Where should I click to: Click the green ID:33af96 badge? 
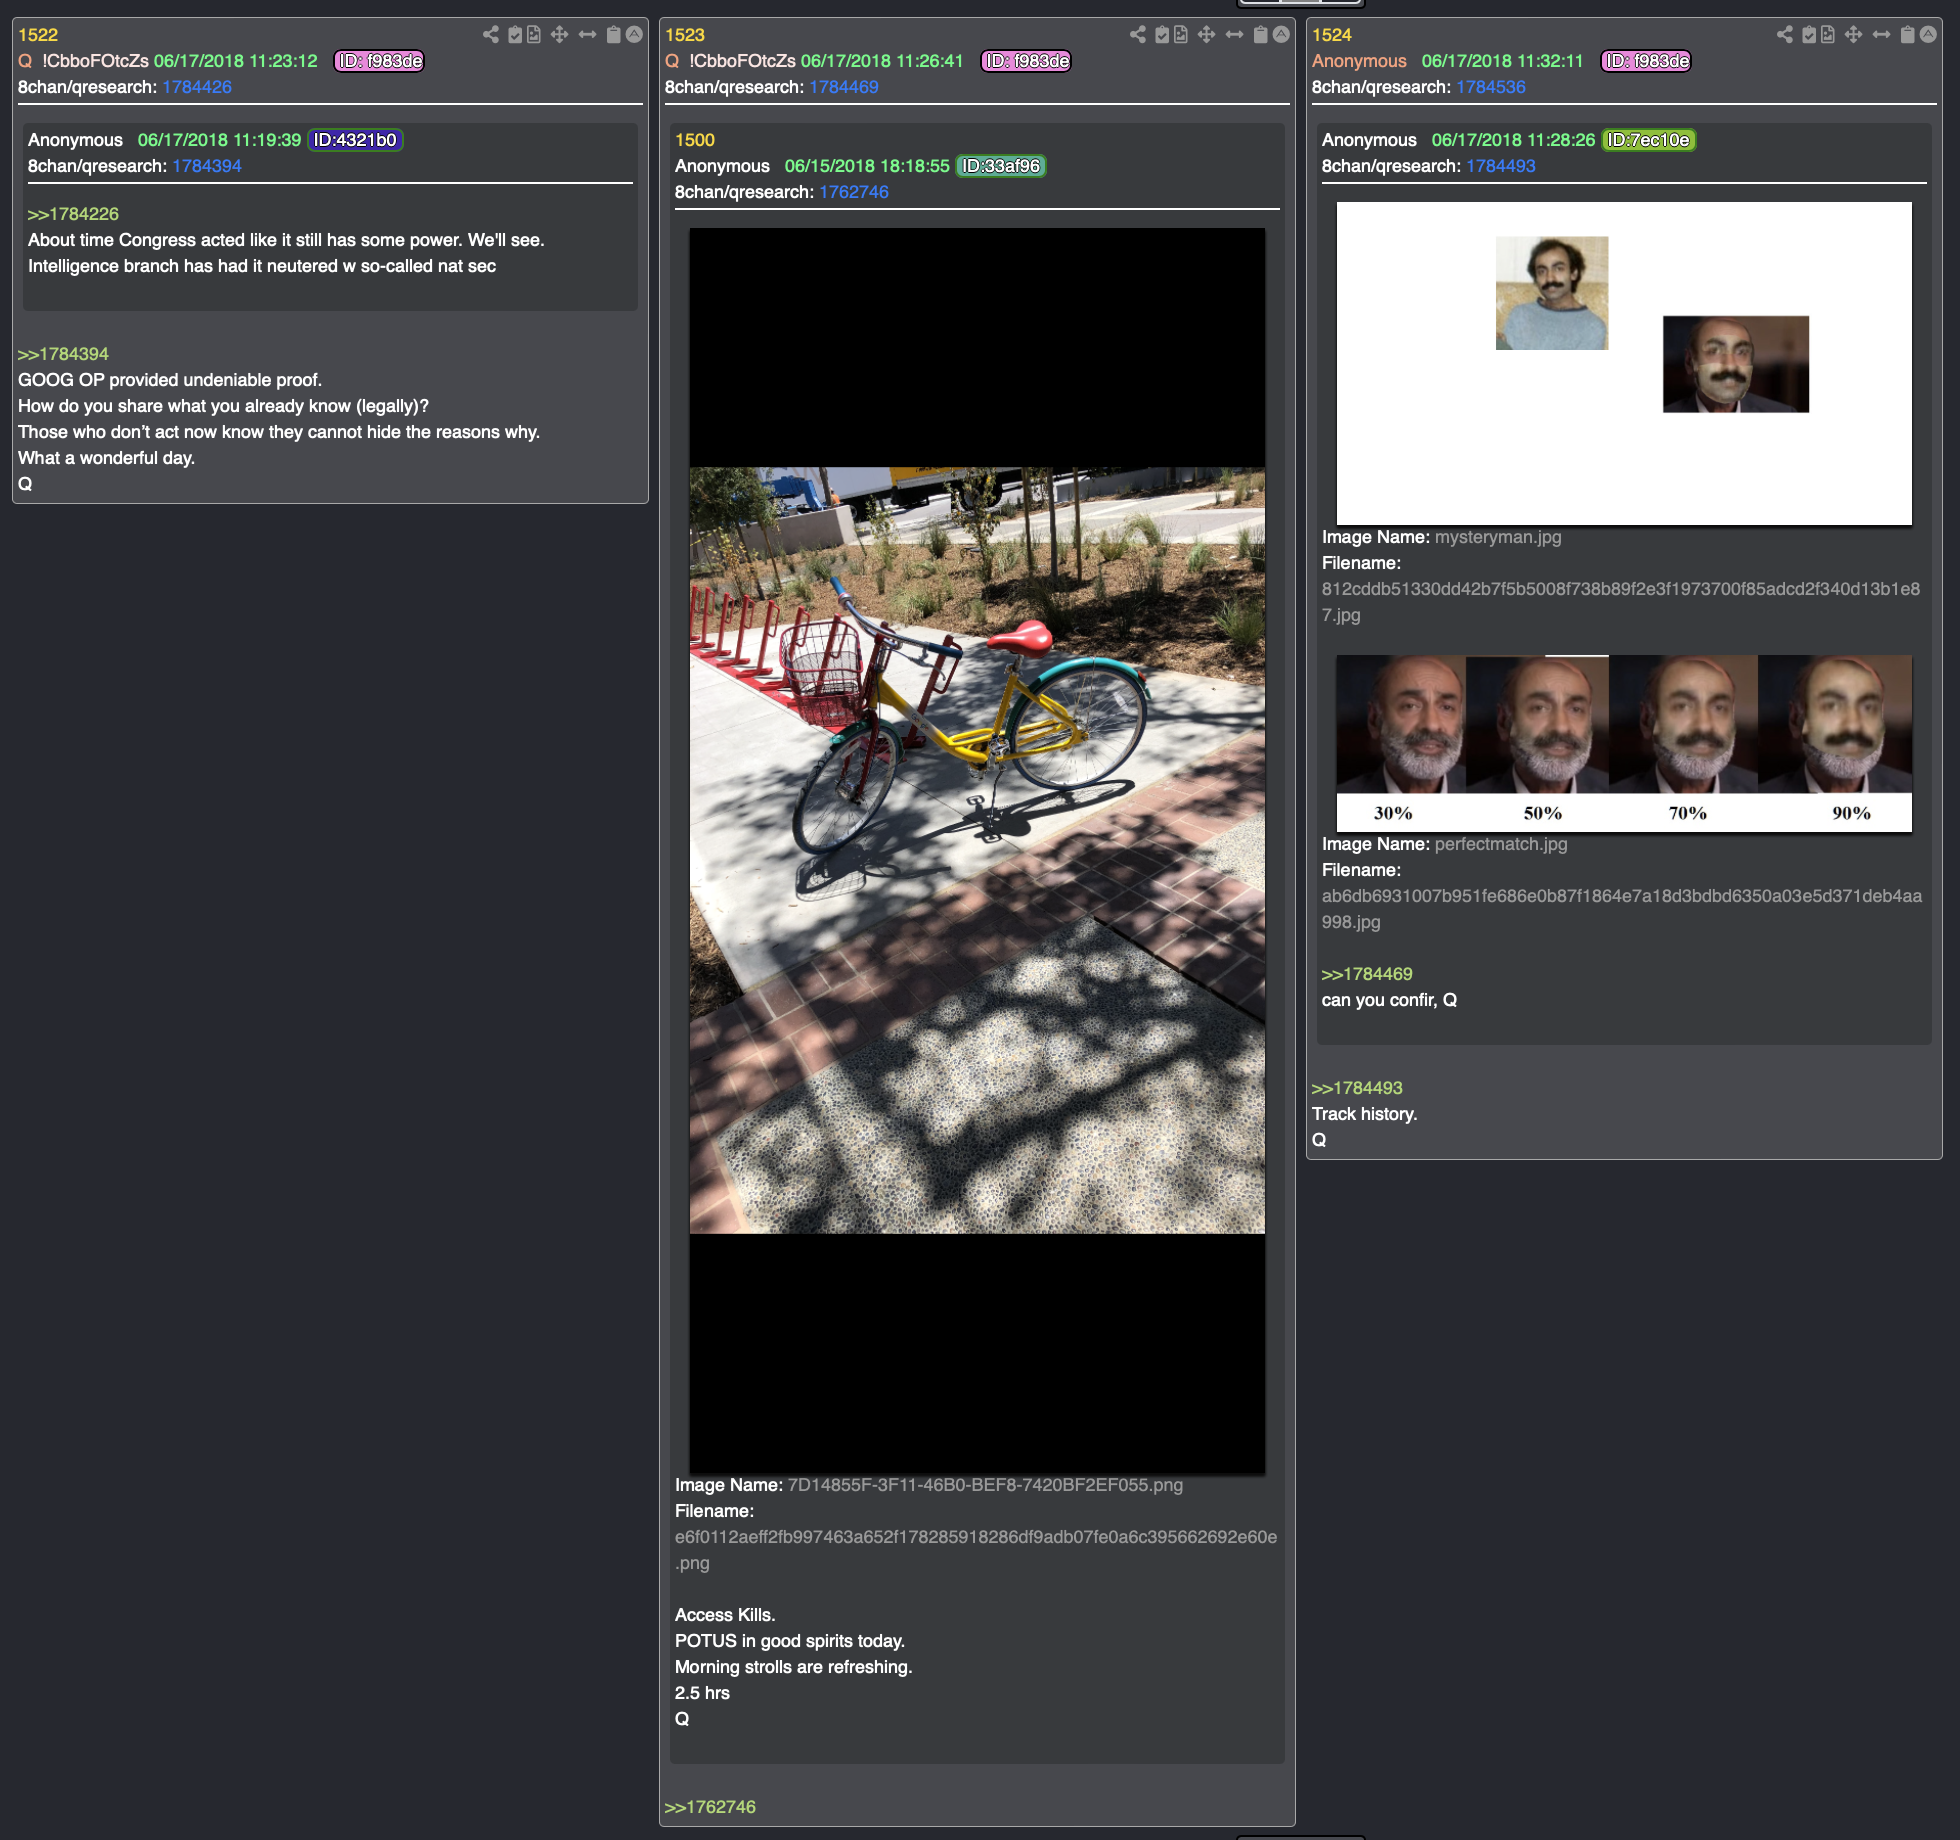pyautogui.click(x=1001, y=166)
